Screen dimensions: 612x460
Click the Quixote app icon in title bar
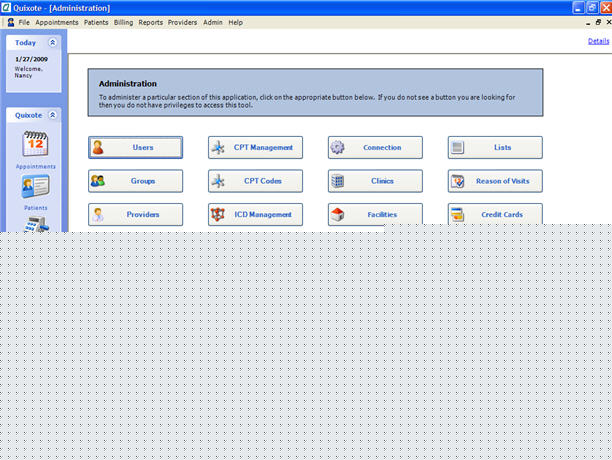pos(6,7)
